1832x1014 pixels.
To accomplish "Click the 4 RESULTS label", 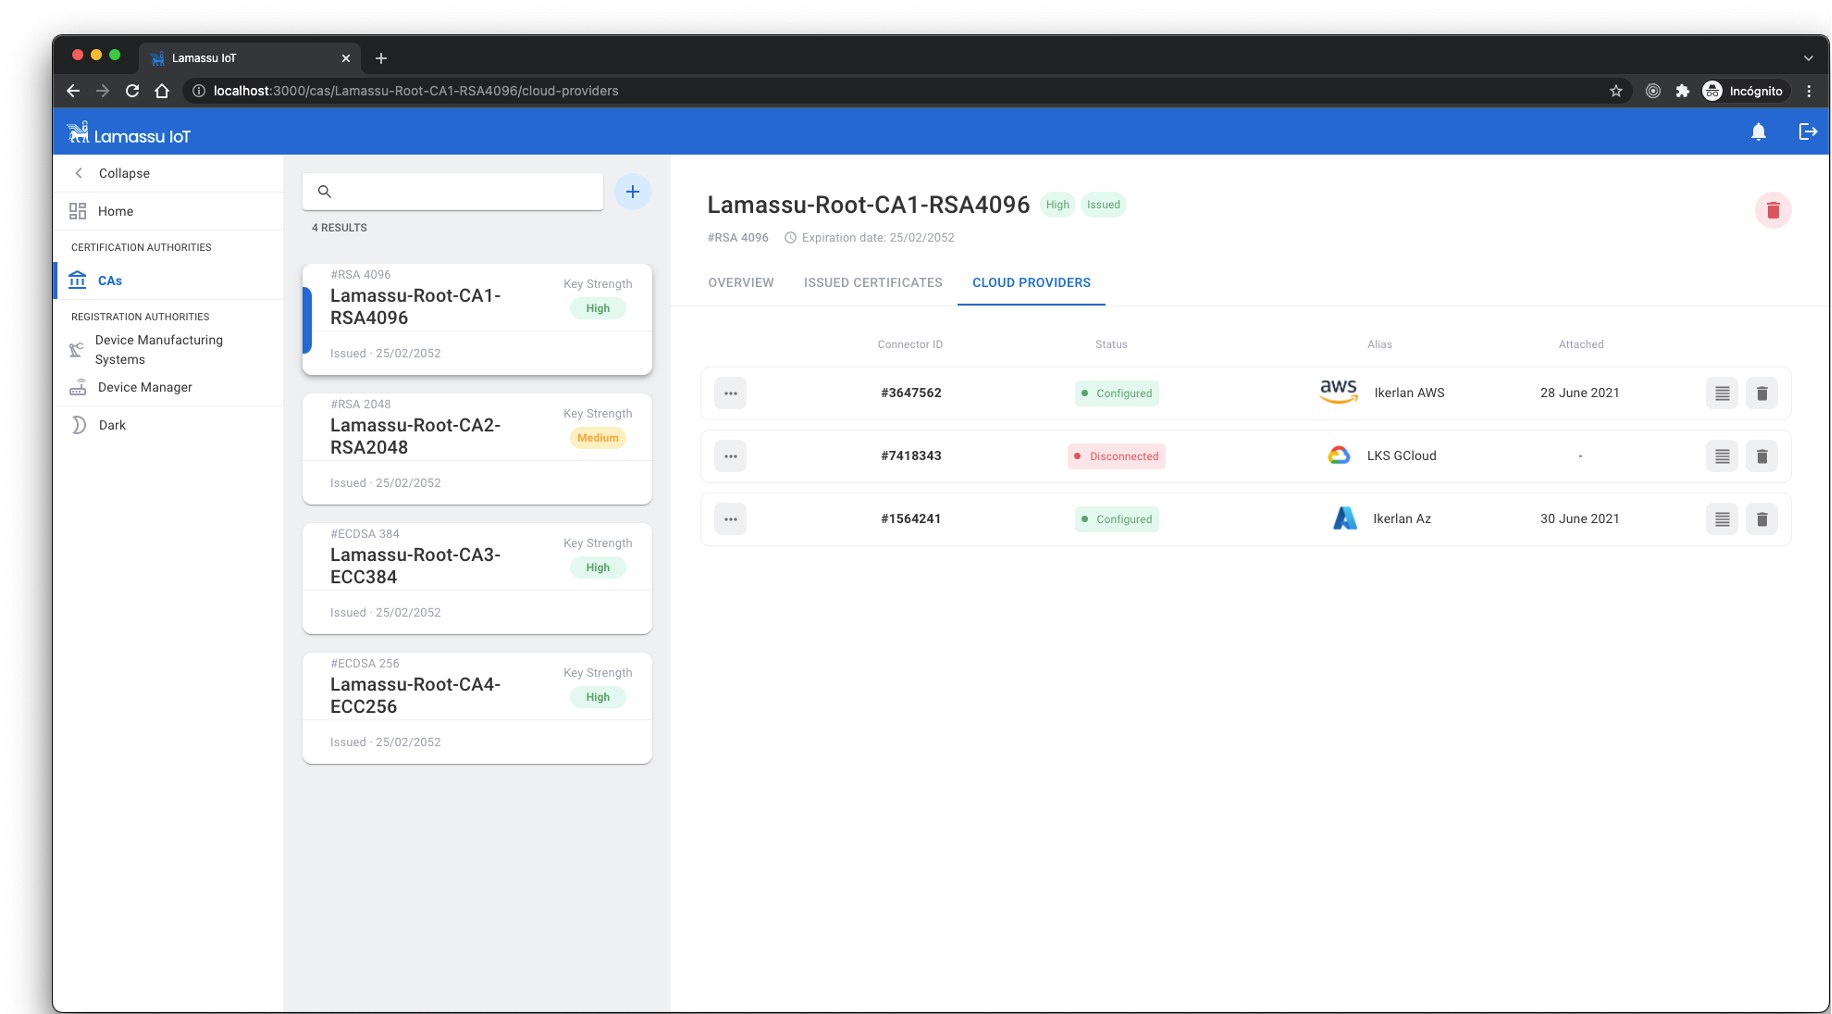I will coord(339,228).
